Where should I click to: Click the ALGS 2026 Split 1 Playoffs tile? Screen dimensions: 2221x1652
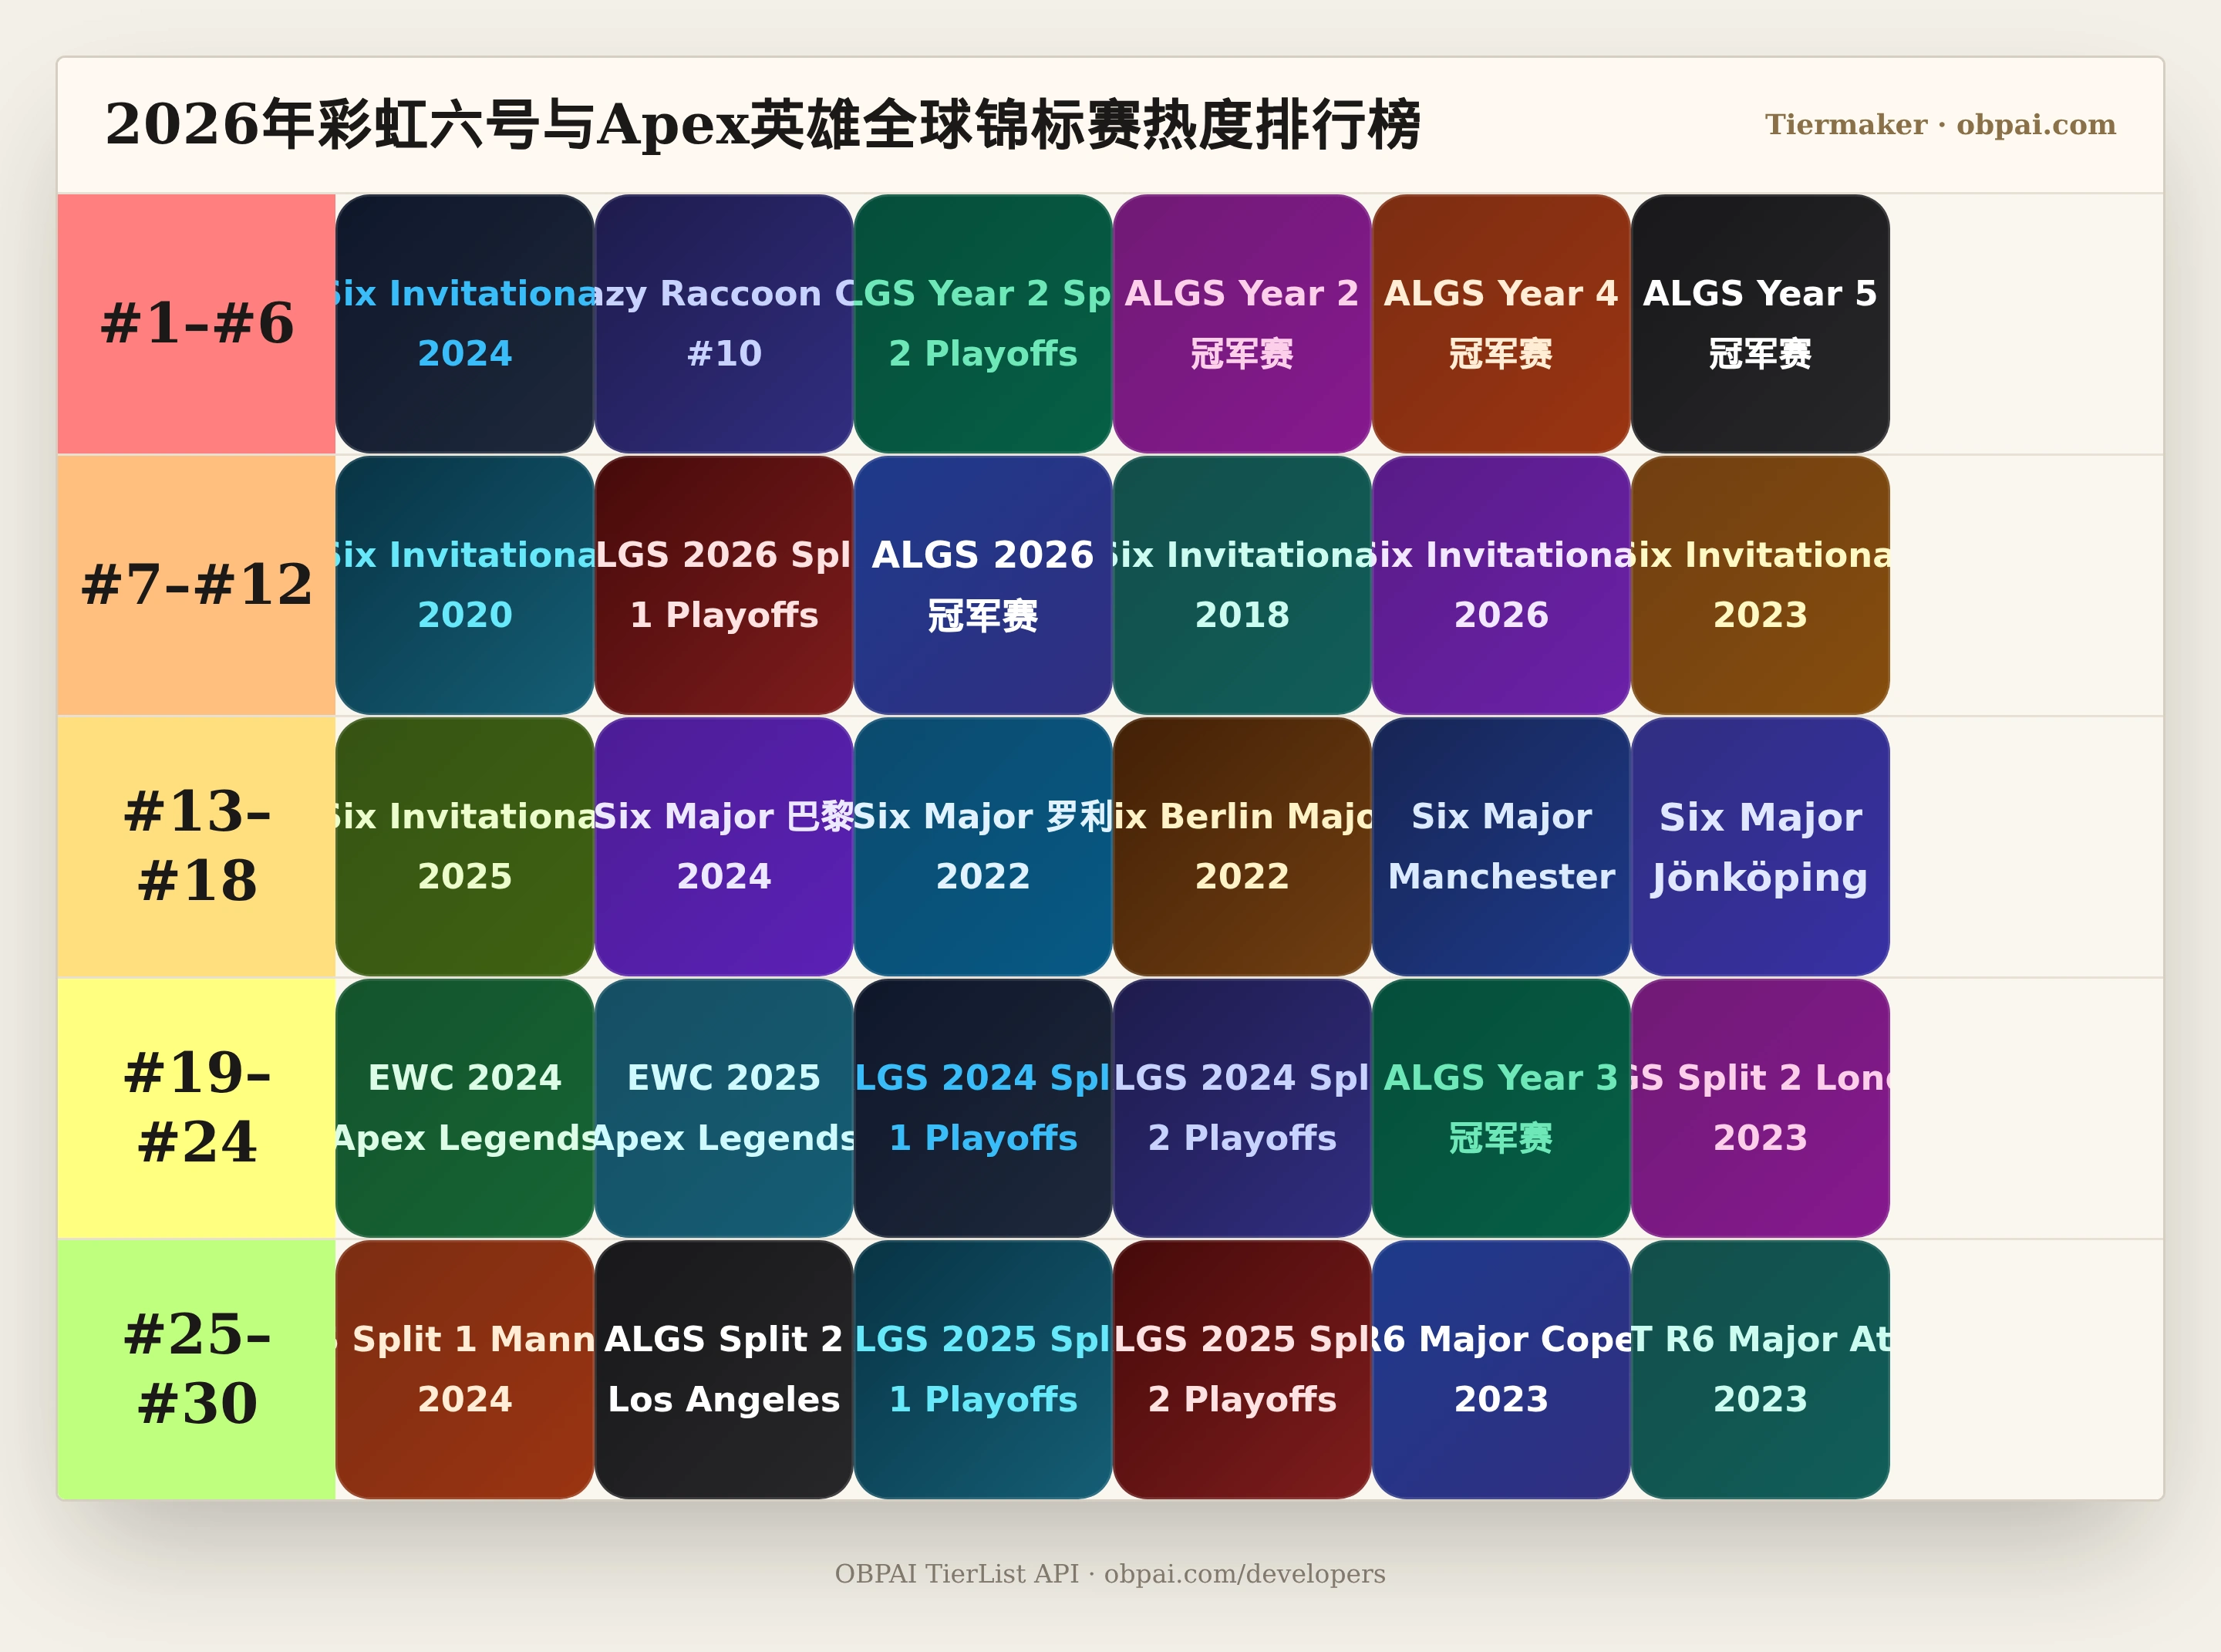(x=724, y=585)
